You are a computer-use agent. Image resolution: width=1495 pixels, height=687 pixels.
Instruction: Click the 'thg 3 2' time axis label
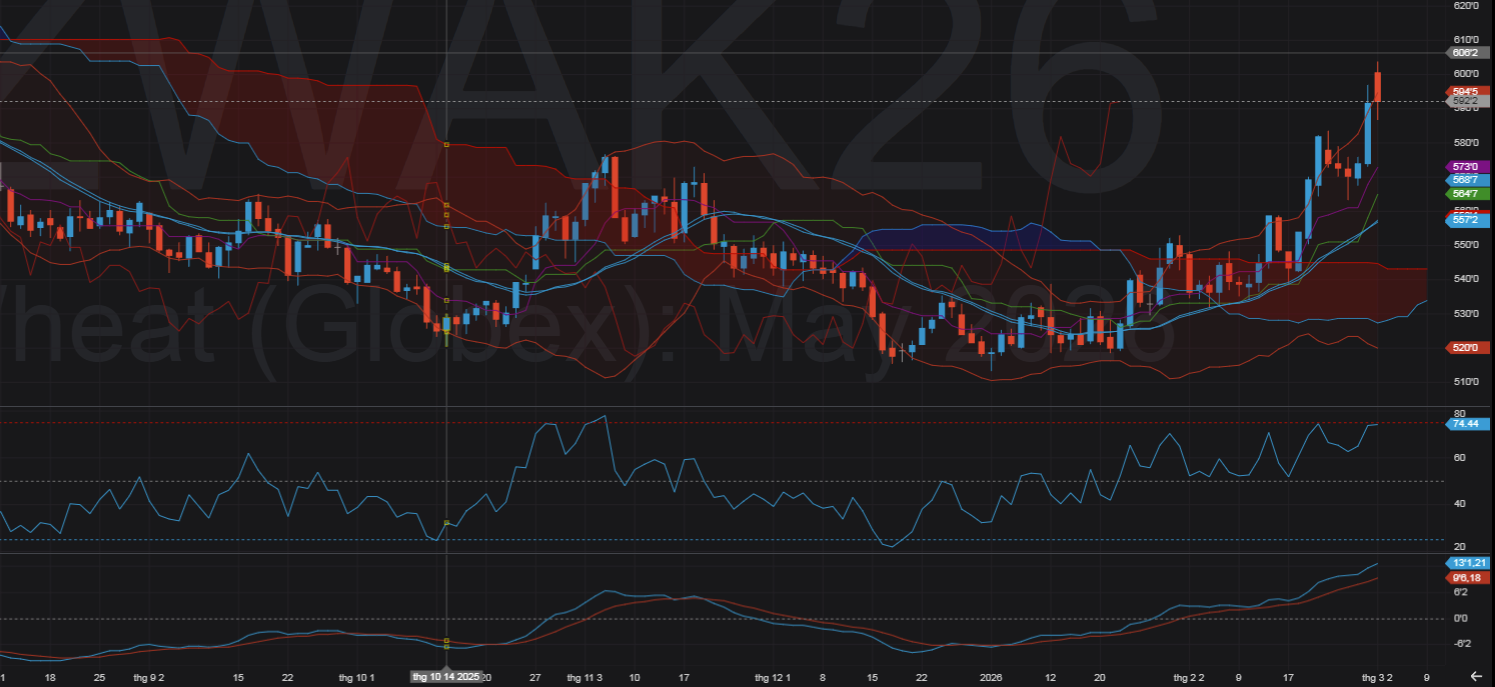1377,677
